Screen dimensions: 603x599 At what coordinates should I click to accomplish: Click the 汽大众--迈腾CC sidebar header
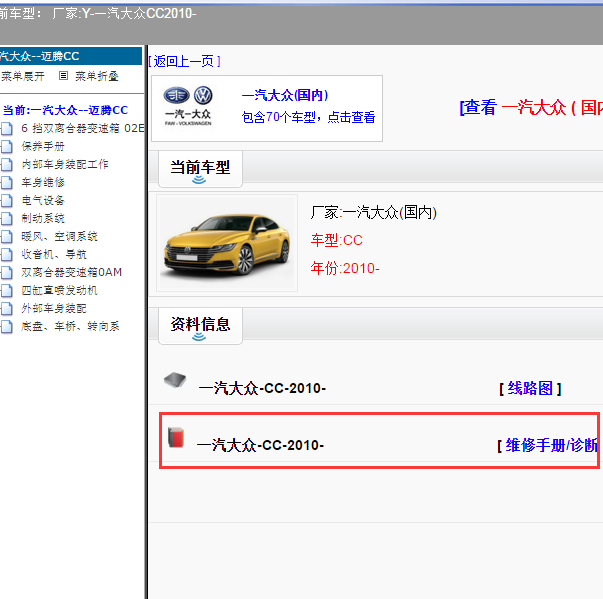[71, 56]
